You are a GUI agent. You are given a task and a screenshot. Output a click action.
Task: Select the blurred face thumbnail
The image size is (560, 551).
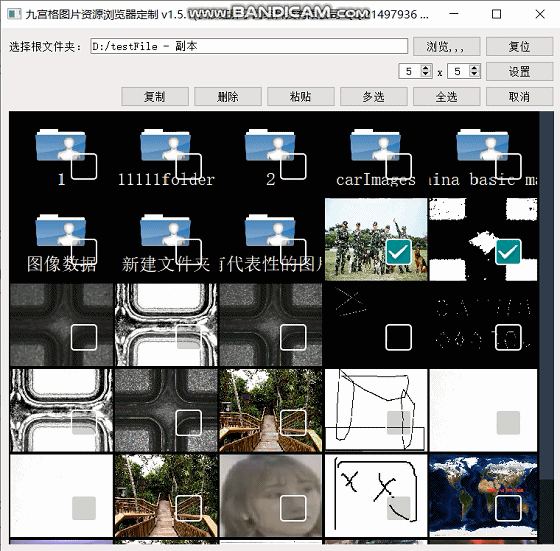(270, 495)
